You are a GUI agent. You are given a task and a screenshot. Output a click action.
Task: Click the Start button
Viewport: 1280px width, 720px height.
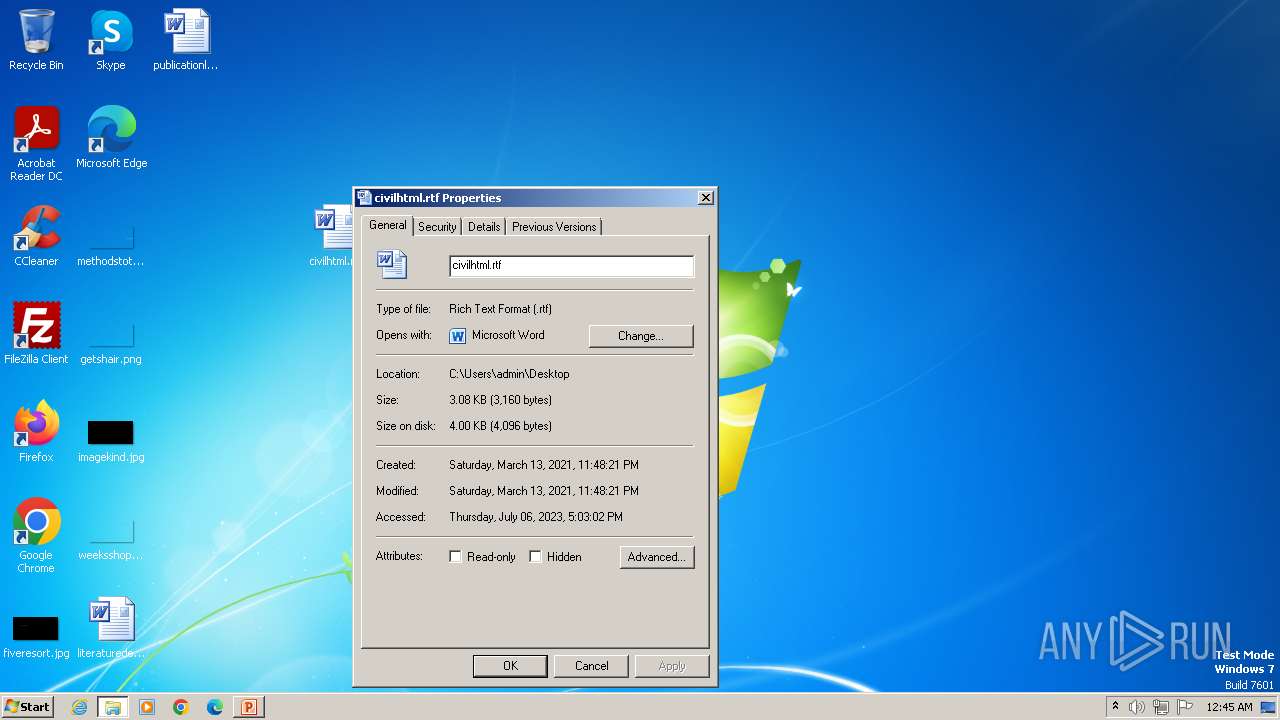[x=27, y=707]
